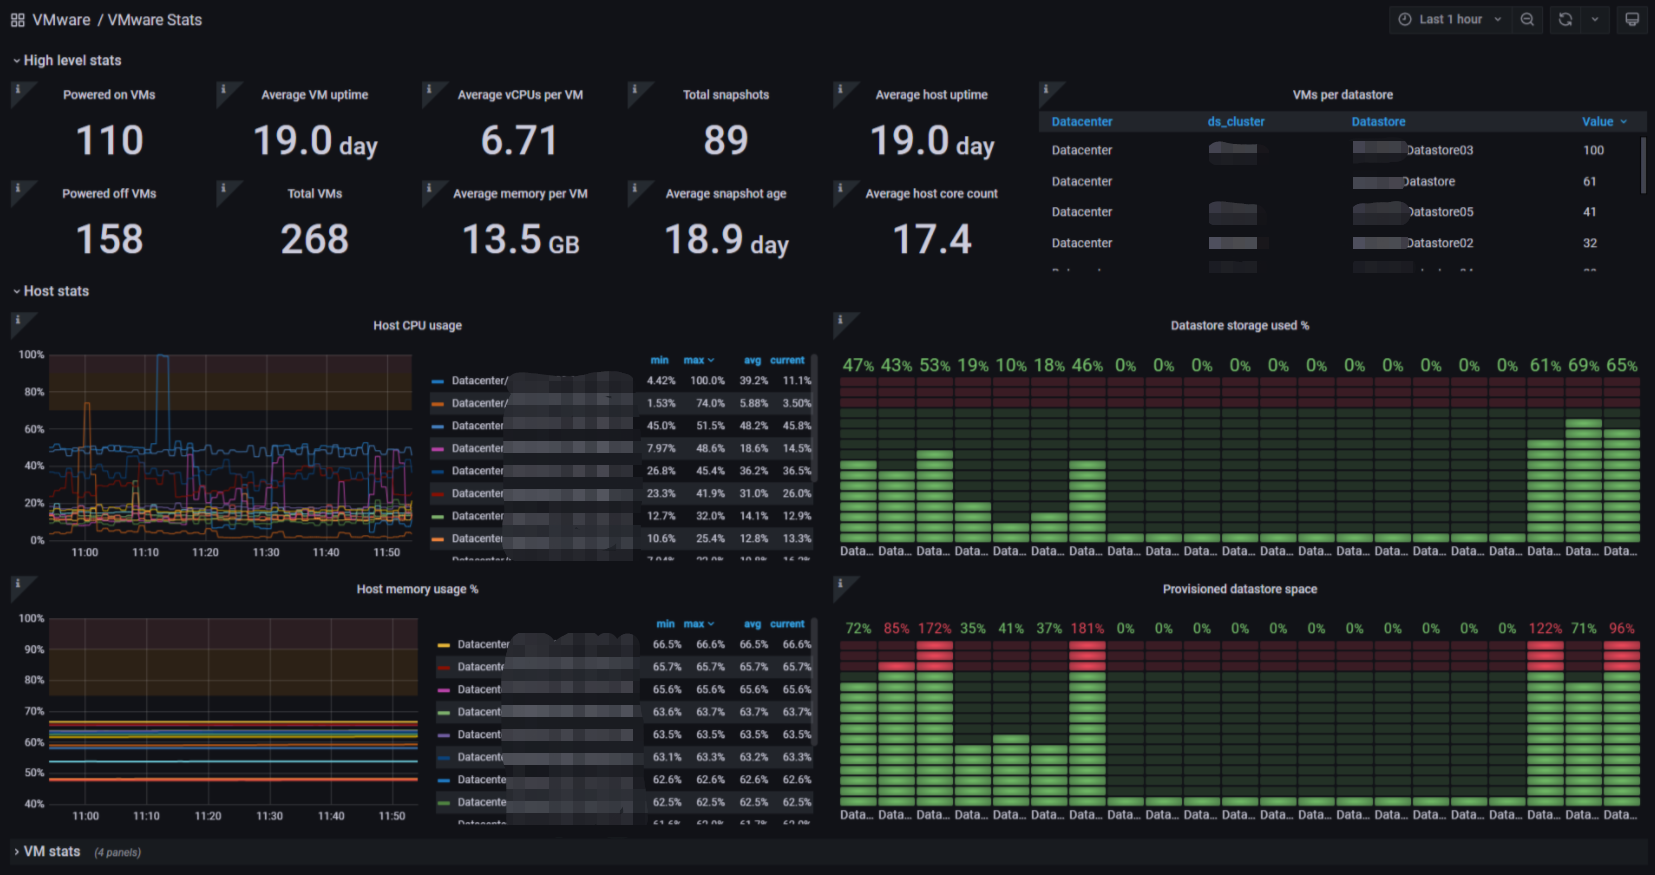
Task: Click the blue color swatch of first CPU legend entry
Action: (x=438, y=381)
